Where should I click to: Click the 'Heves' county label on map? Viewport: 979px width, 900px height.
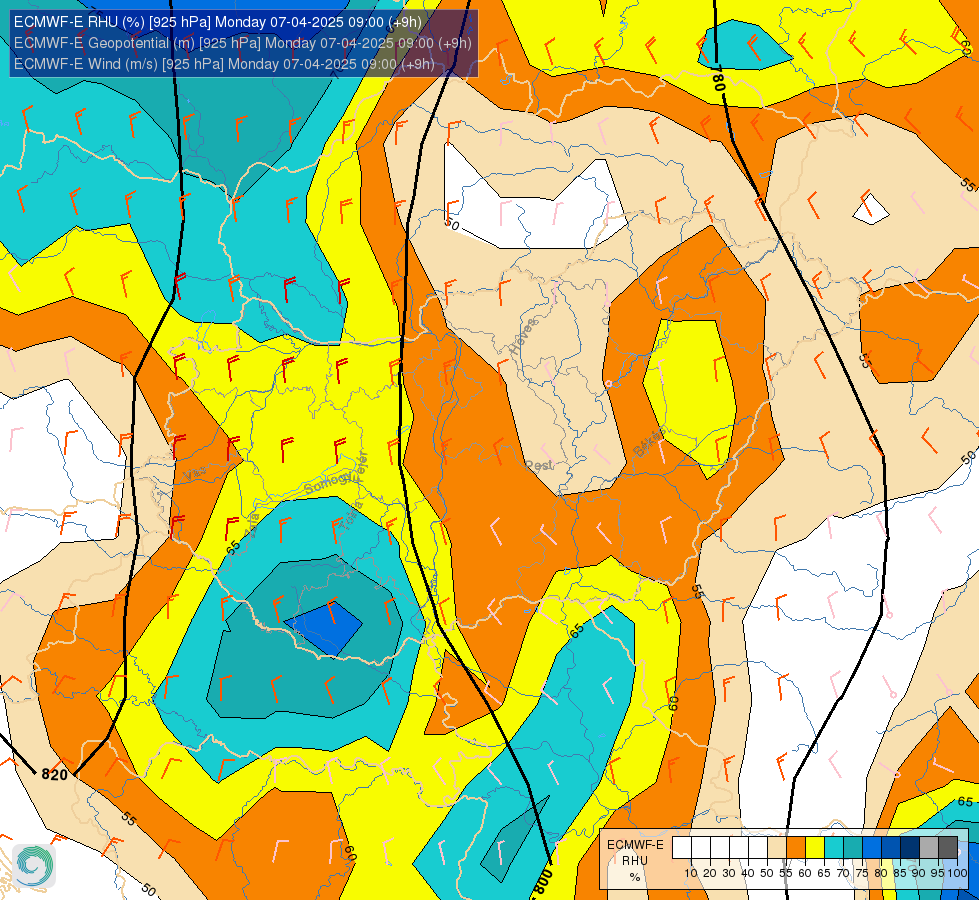523,337
